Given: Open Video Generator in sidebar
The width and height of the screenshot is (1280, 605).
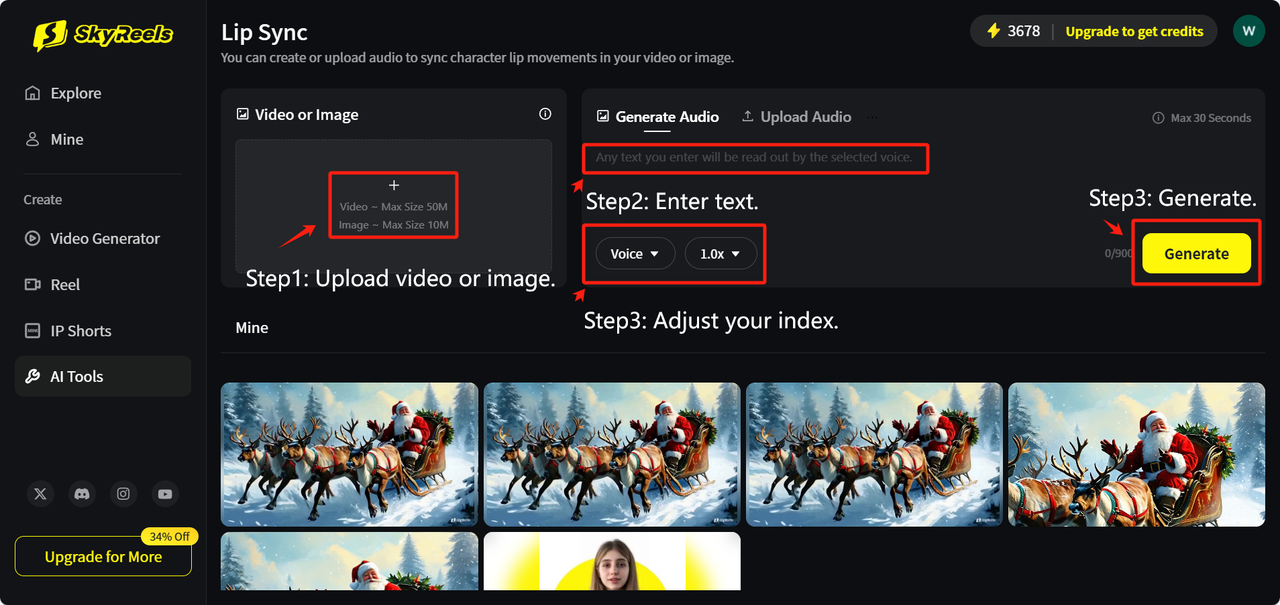Looking at the screenshot, I should click(x=103, y=238).
